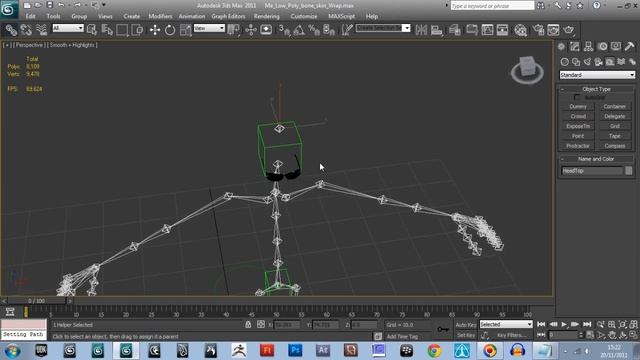
Task: Click the time slider showing 0 / 100
Action: (37, 301)
